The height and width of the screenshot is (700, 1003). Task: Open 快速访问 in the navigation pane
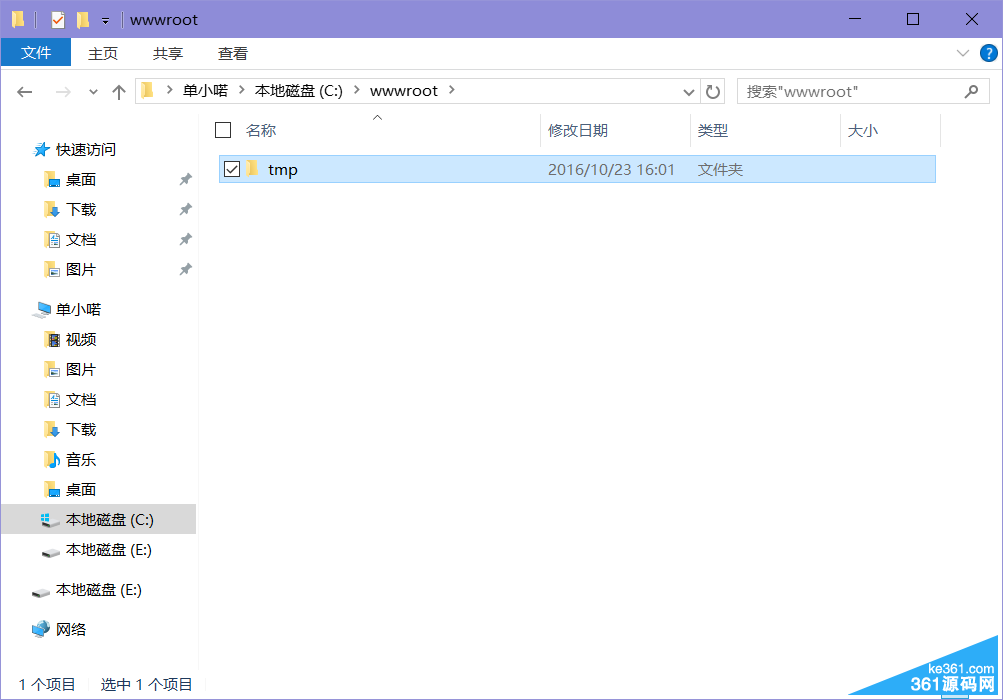86,150
